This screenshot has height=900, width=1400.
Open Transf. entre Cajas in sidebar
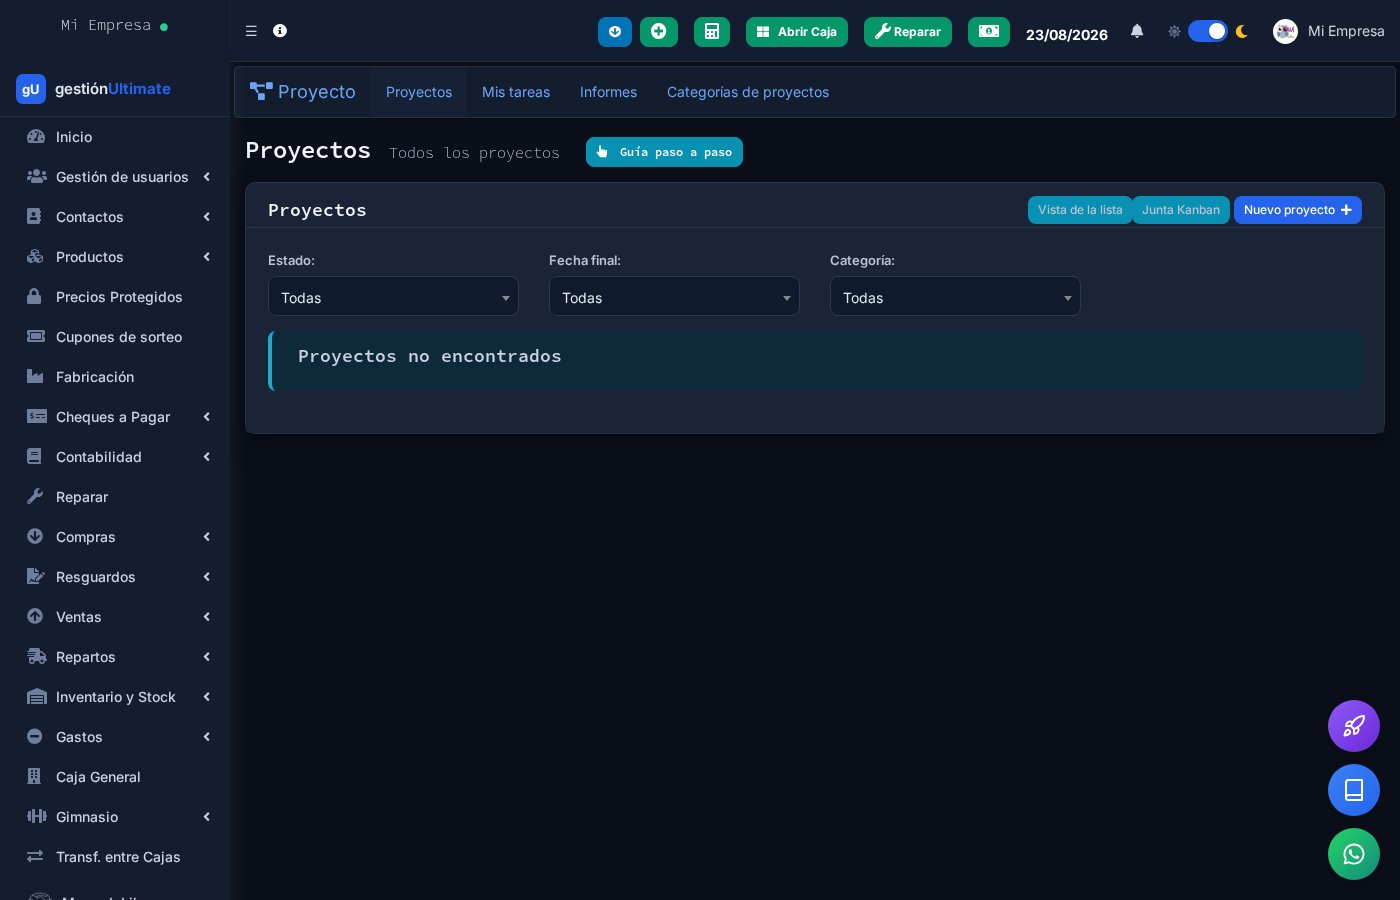coord(115,857)
